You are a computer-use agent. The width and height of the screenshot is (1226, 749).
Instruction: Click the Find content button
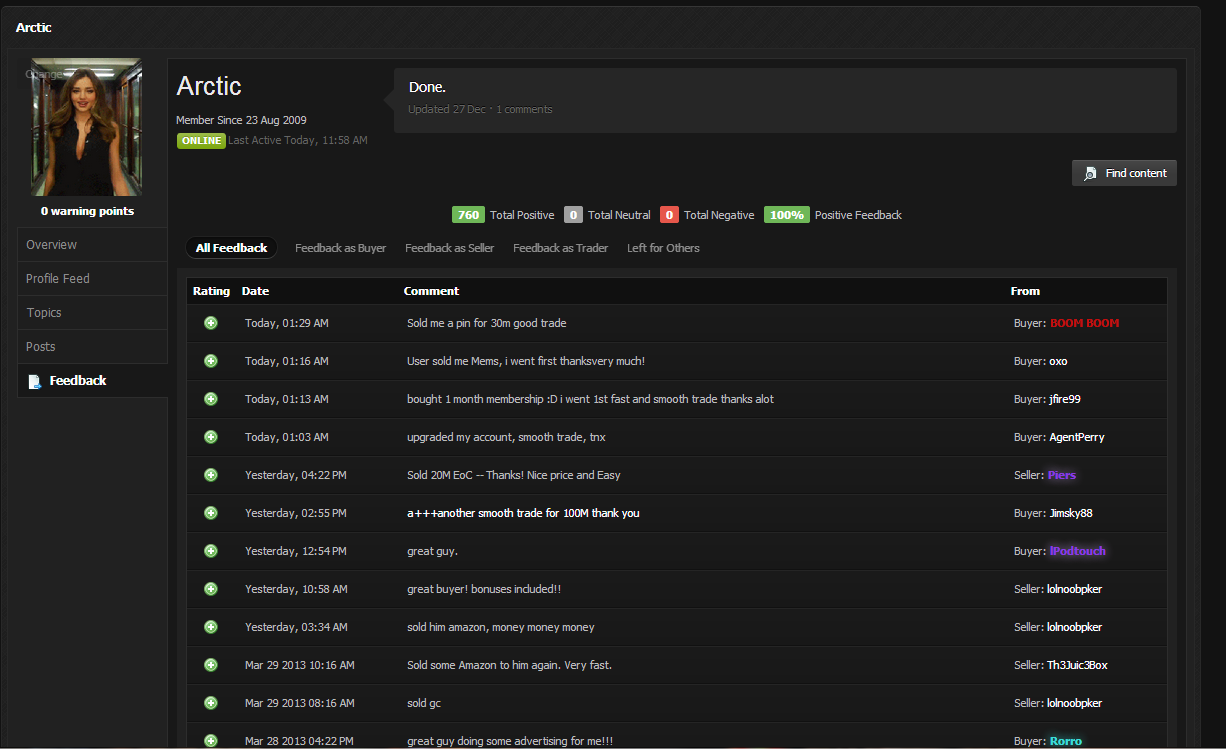pyautogui.click(x=1124, y=173)
